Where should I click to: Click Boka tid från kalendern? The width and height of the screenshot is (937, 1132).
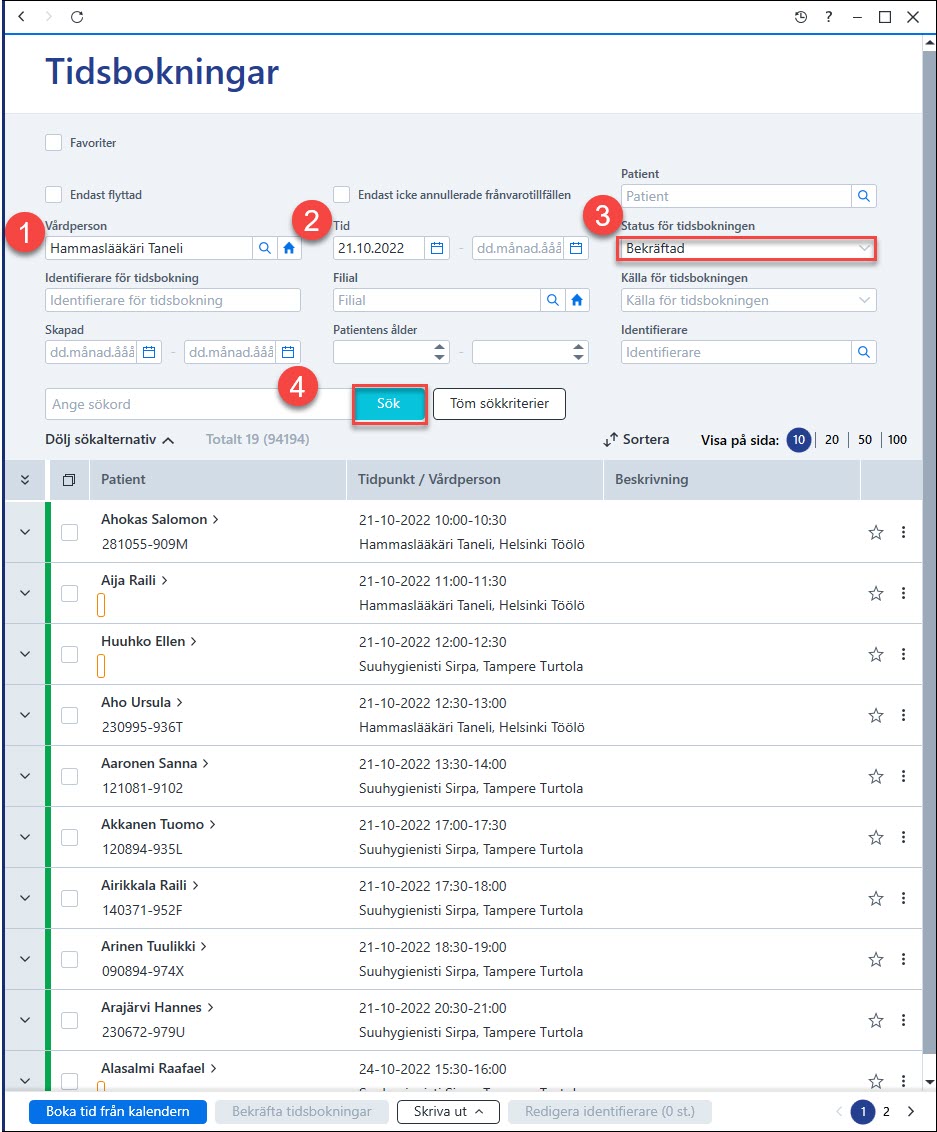click(118, 1112)
